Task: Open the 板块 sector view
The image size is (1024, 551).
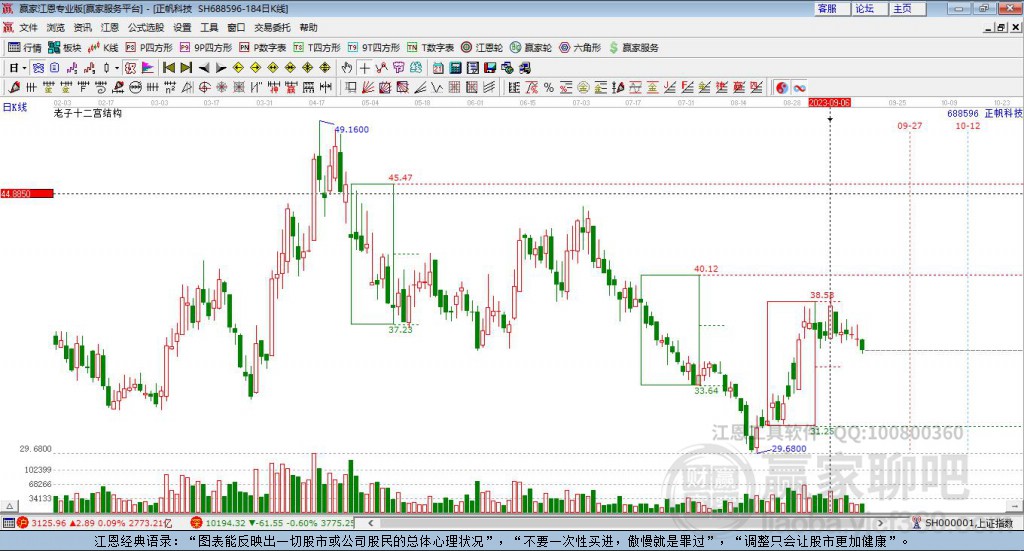Action: click(65, 48)
